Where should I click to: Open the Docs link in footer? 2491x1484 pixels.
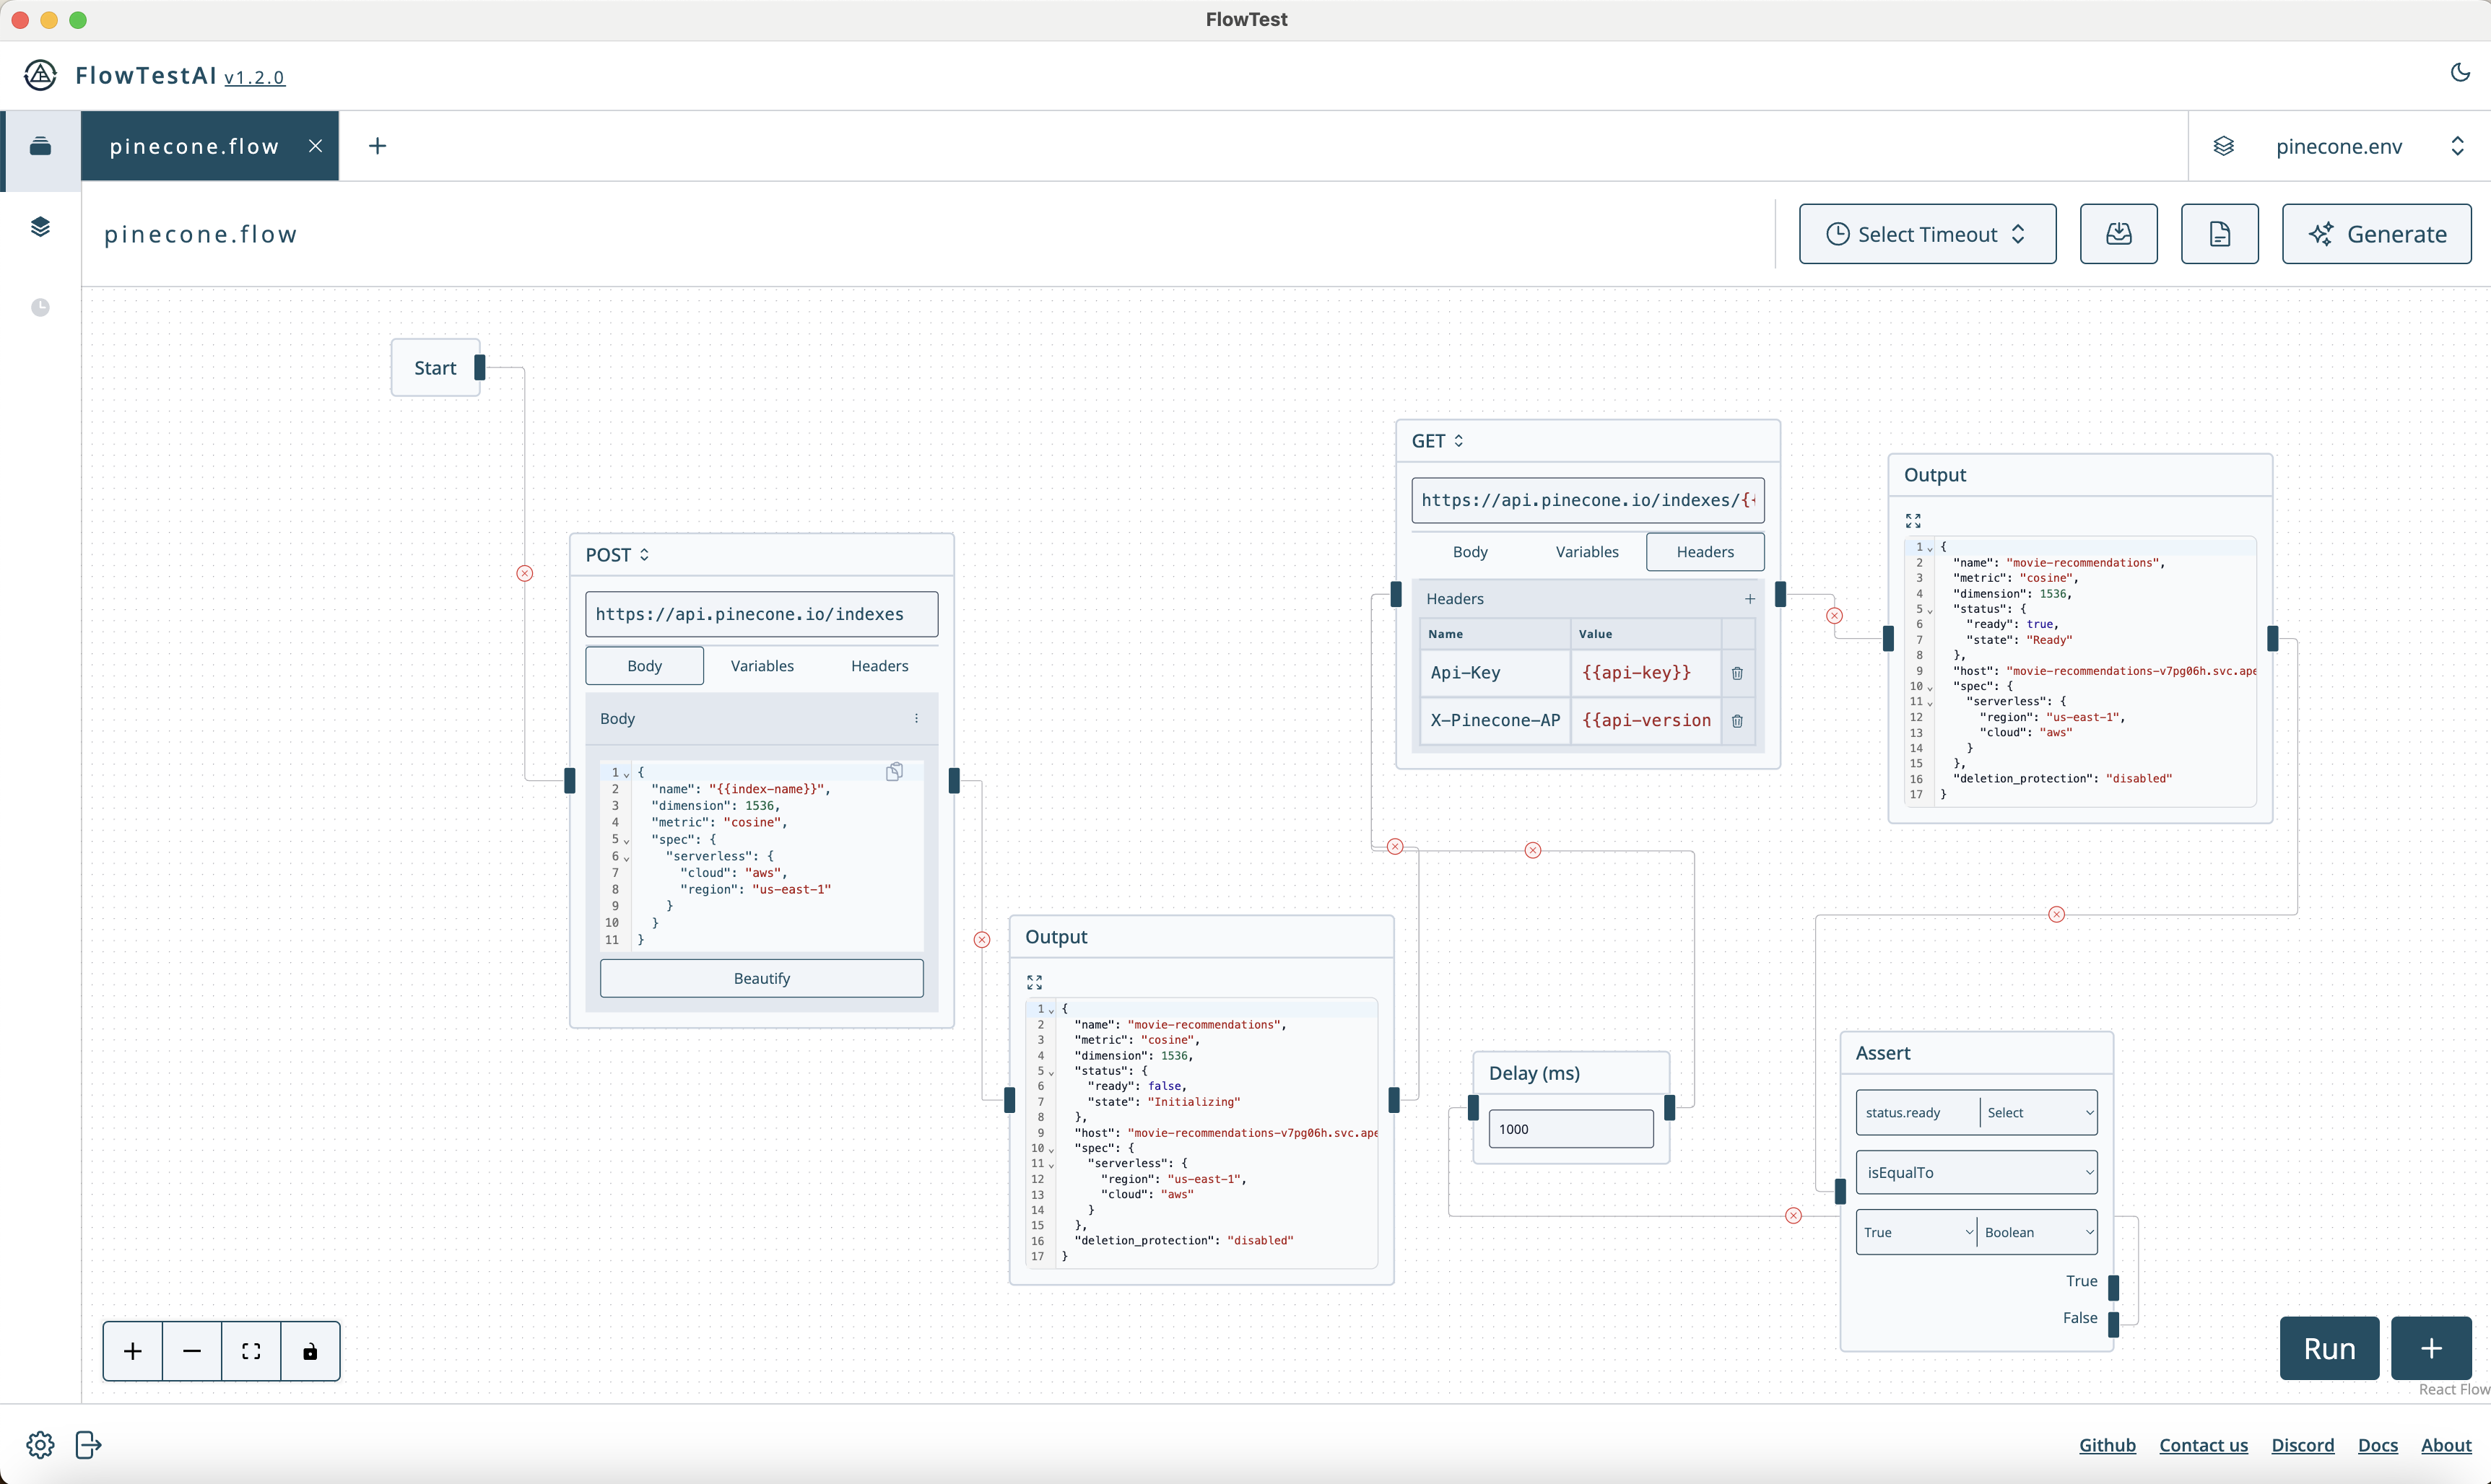tap(2377, 1445)
